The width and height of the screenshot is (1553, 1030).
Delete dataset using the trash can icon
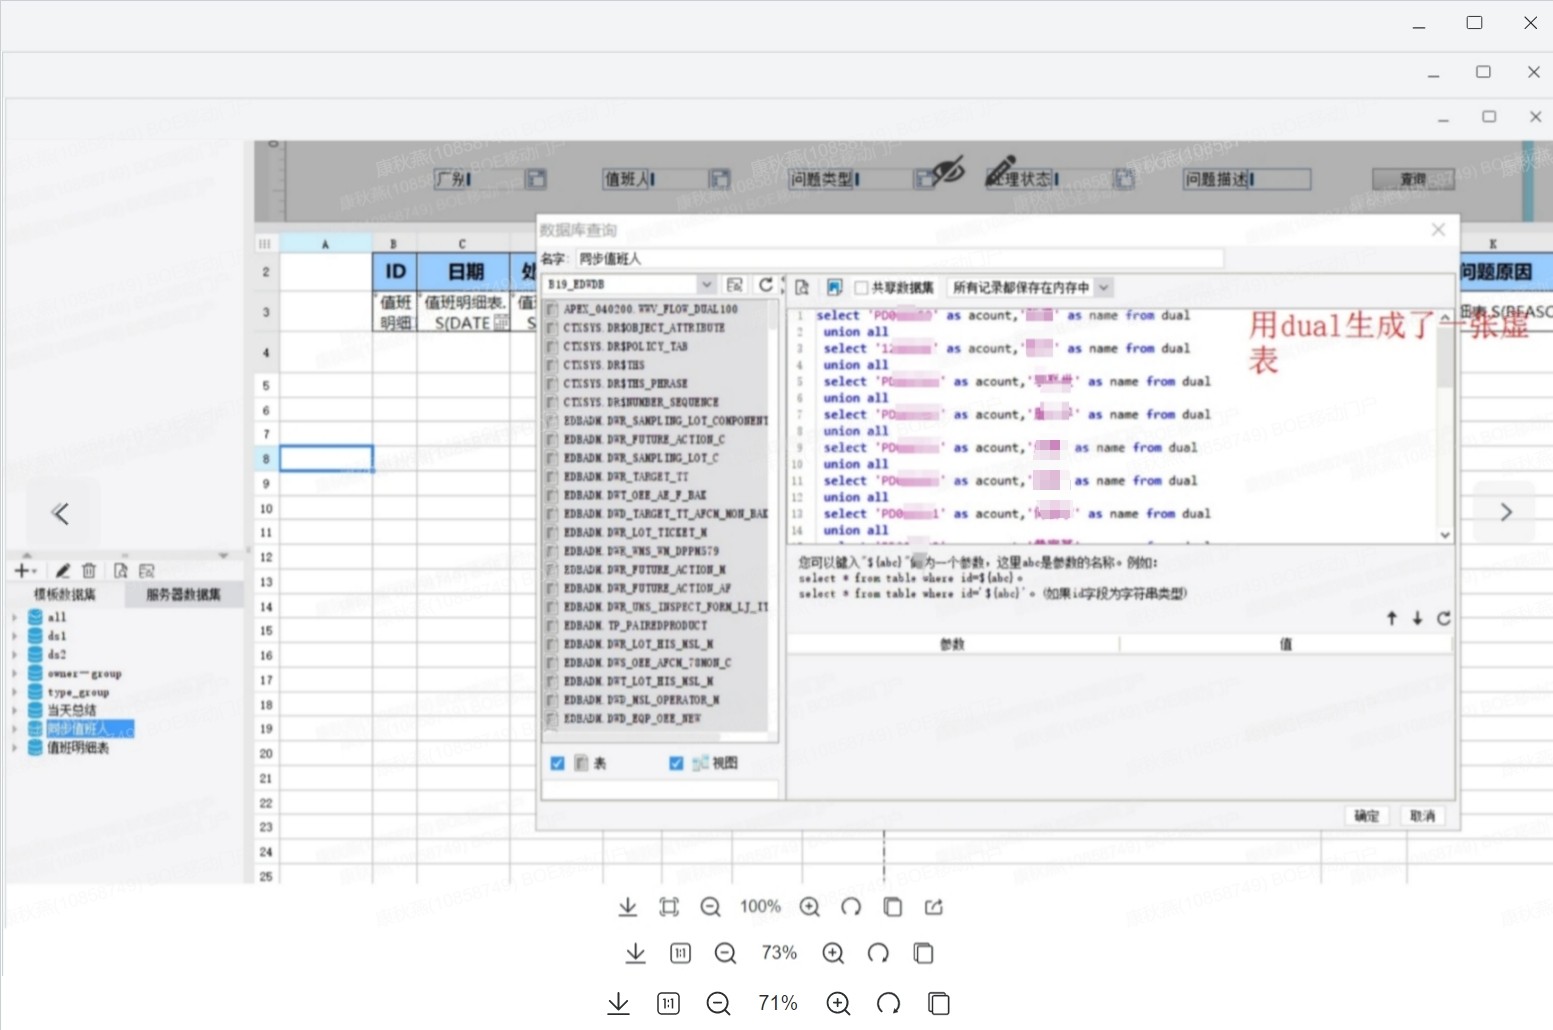pos(89,570)
